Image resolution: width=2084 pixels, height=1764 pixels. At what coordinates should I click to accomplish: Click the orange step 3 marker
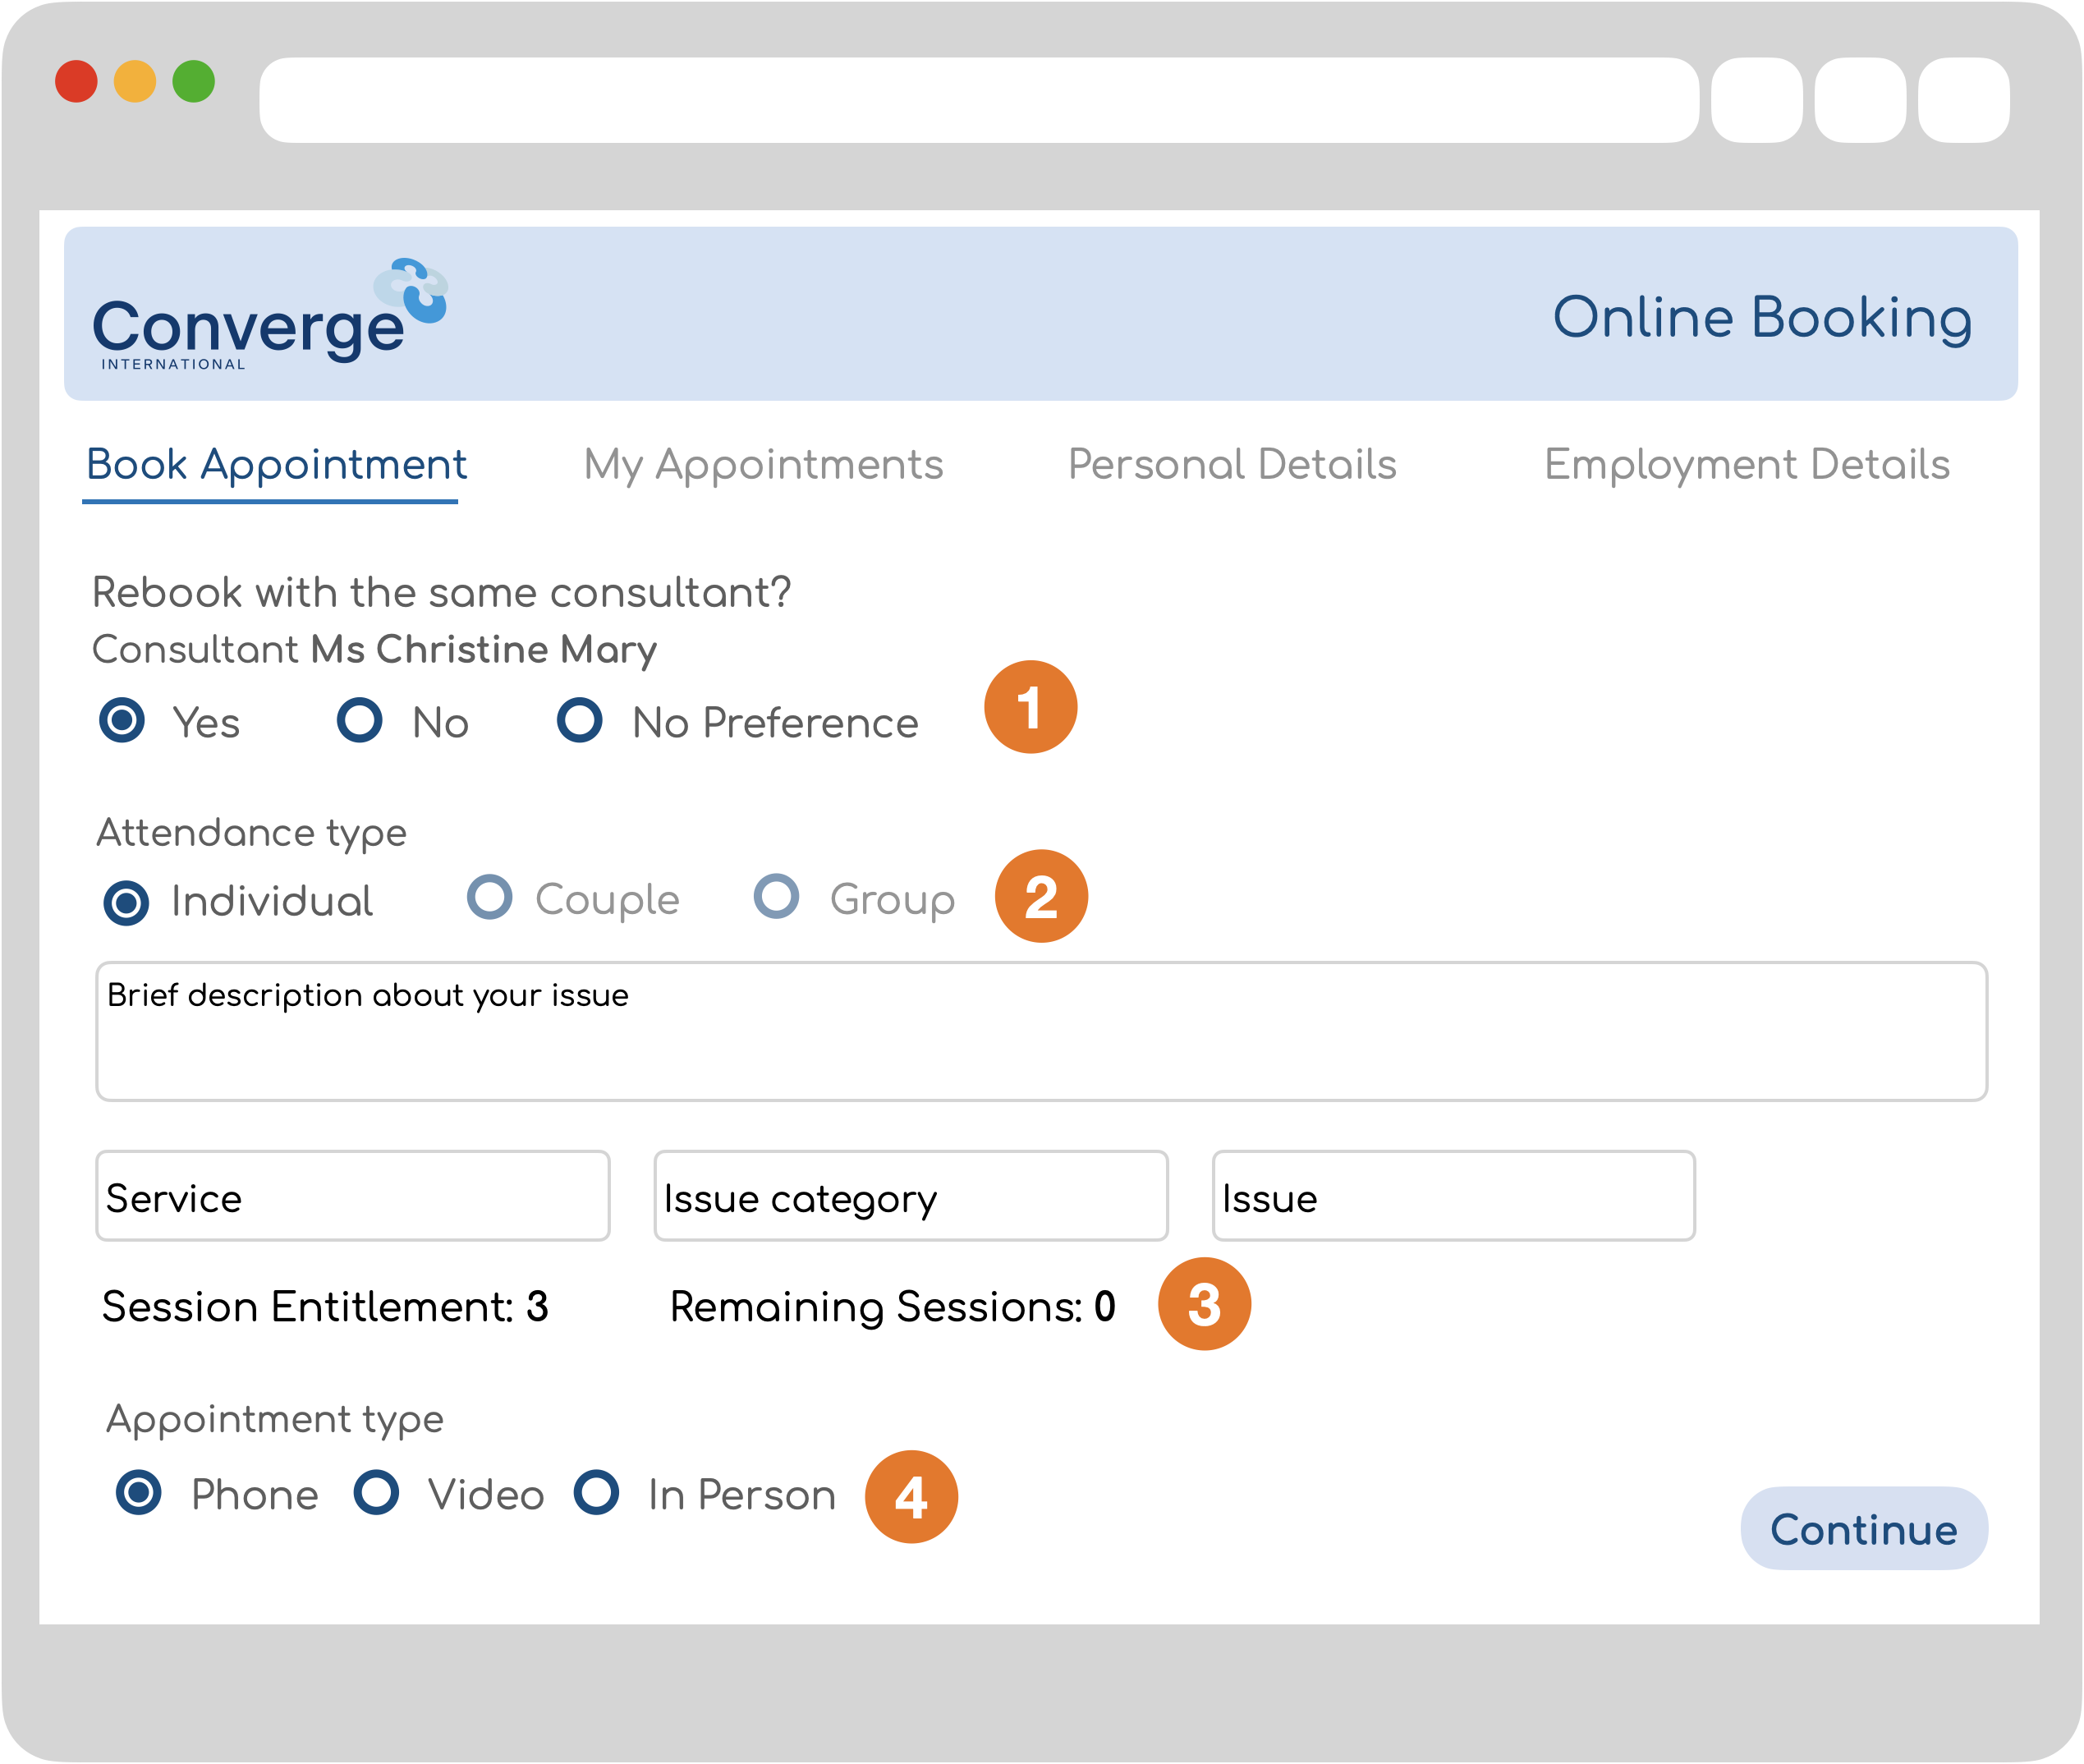click(1203, 1304)
